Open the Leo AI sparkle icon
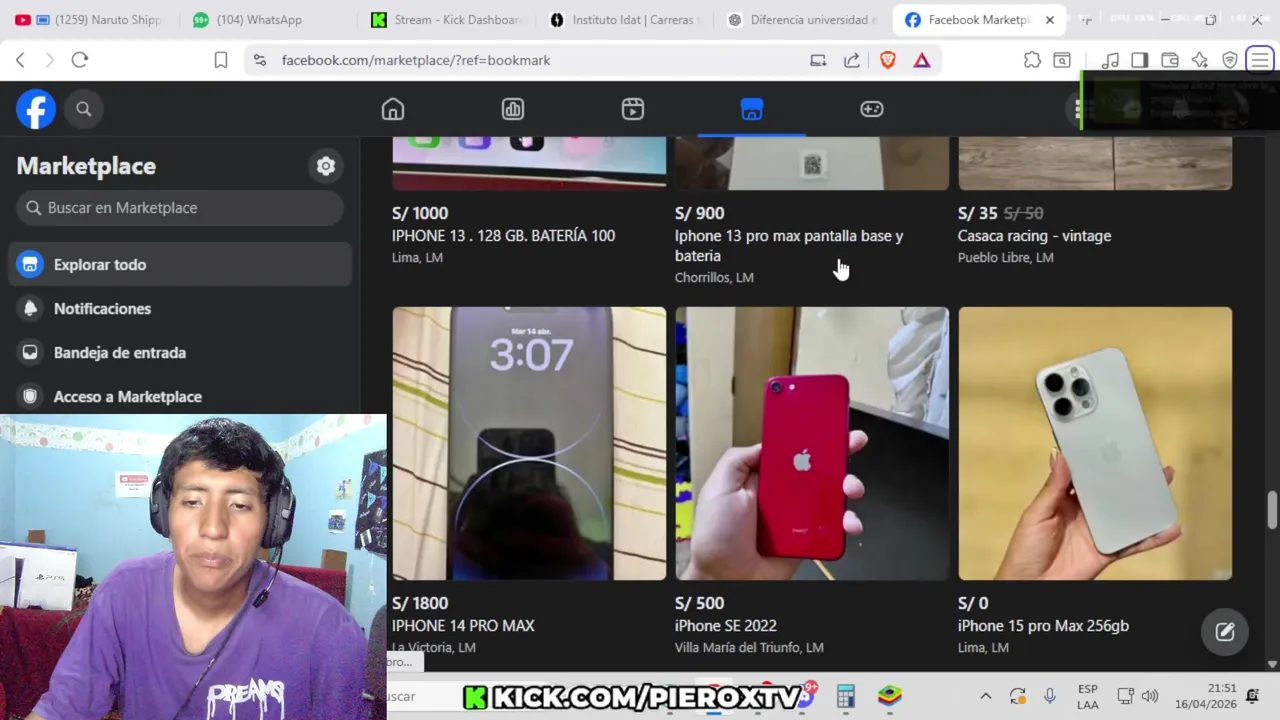 (1200, 60)
